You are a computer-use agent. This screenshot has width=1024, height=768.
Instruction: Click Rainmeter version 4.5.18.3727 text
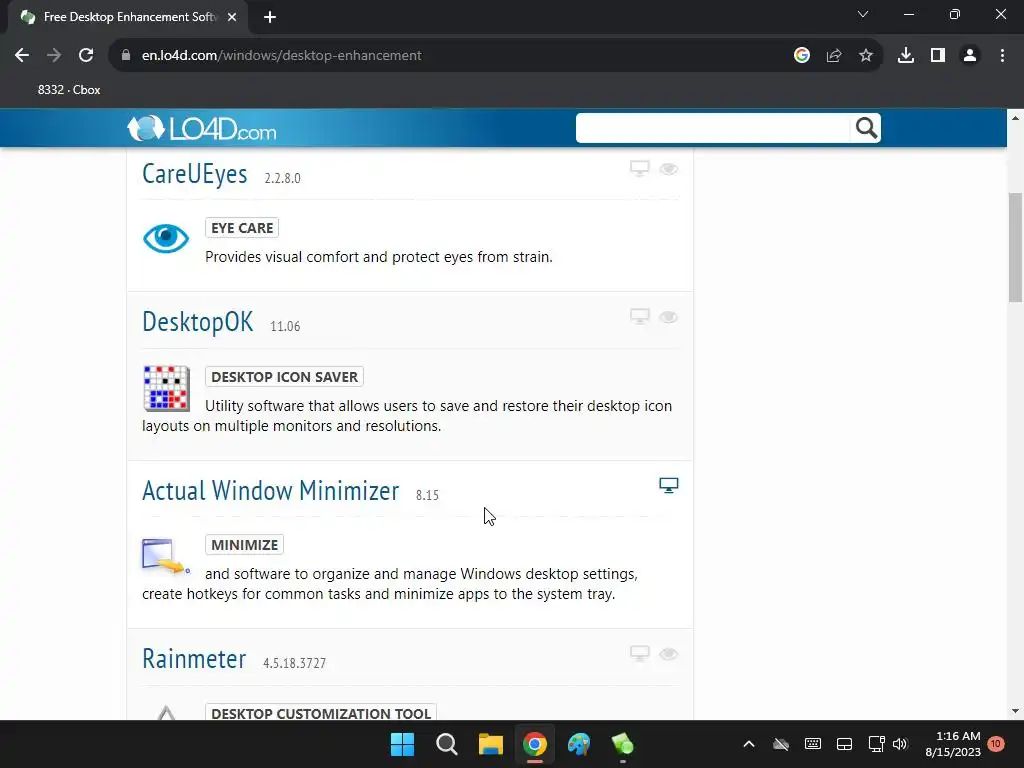[295, 663]
